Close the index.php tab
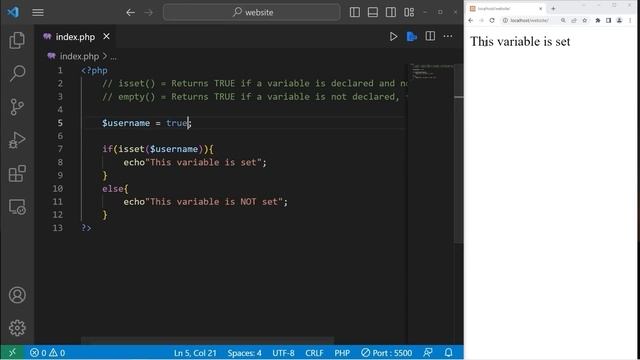Image resolution: width=640 pixels, height=360 pixels. click(107, 36)
